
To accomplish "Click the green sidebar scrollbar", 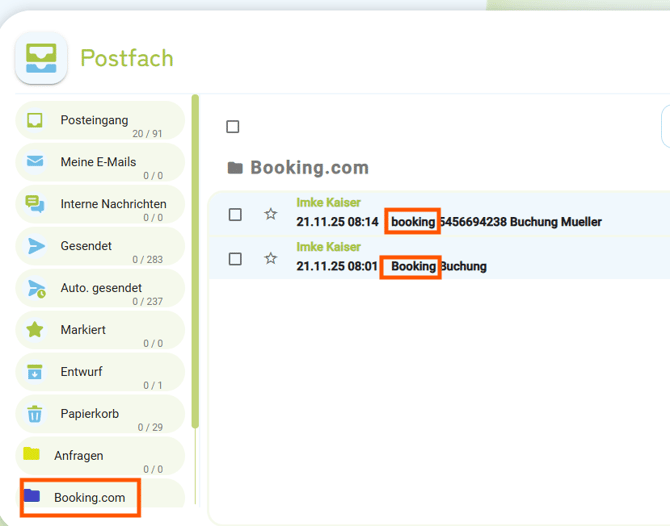I will pos(195,261).
